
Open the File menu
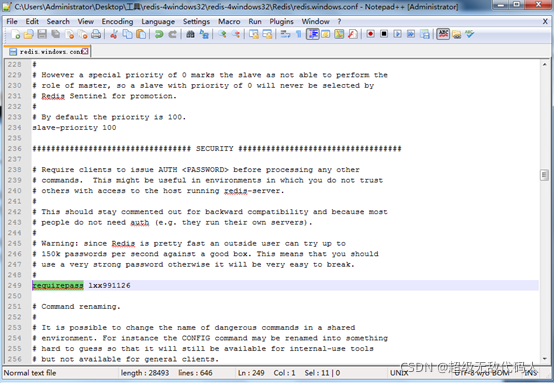(x=12, y=22)
